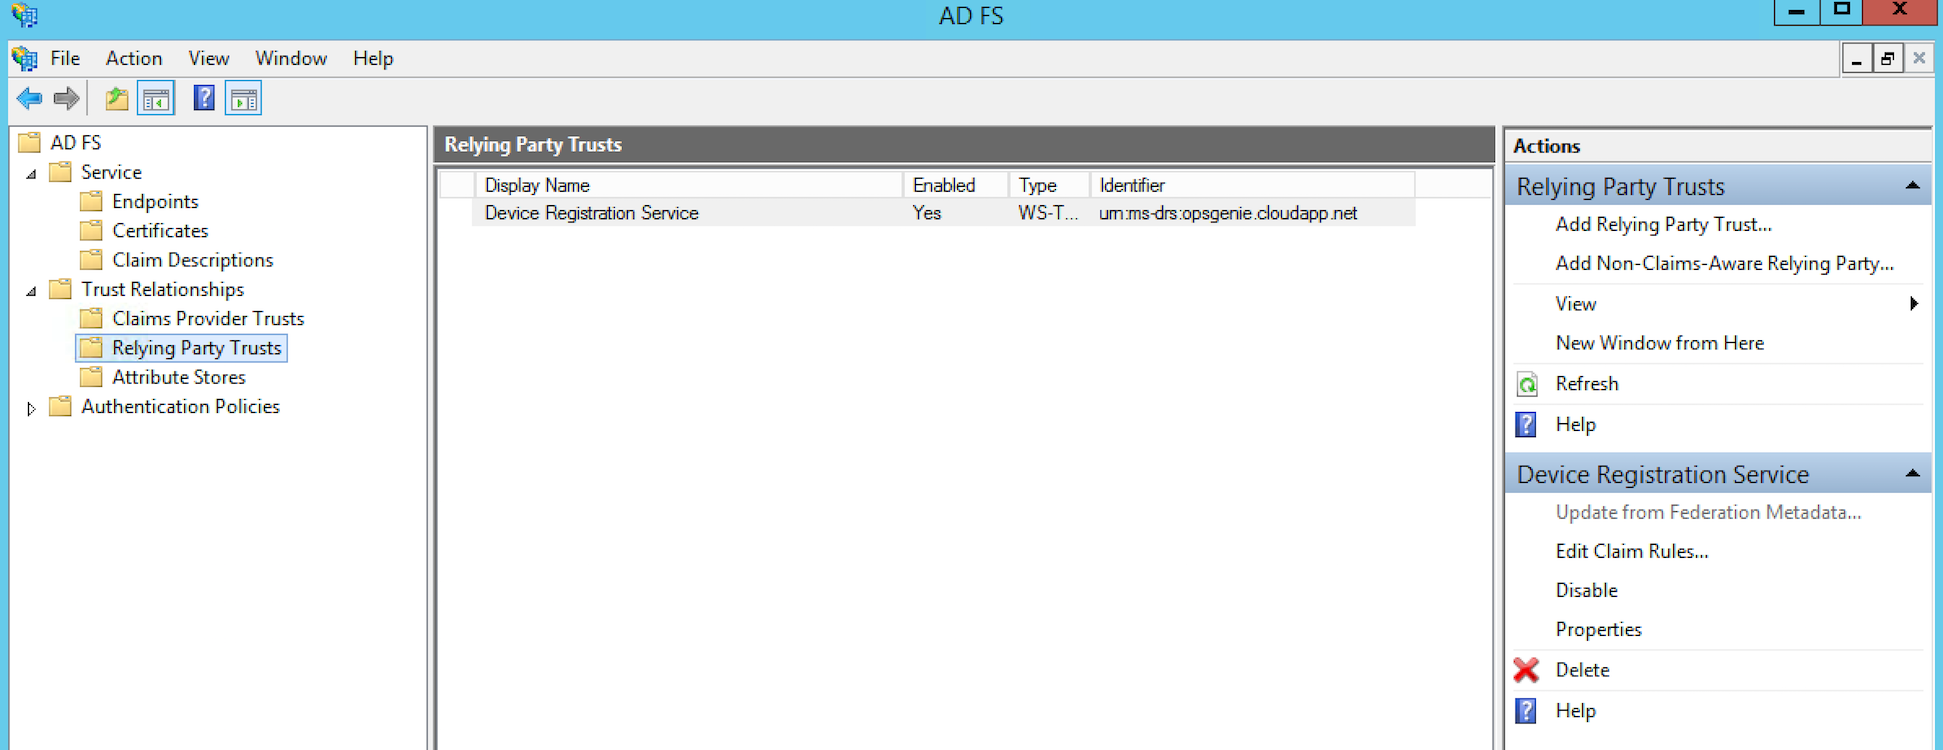The image size is (1943, 750).
Task: Sort by Type column header
Action: [x=1049, y=185]
